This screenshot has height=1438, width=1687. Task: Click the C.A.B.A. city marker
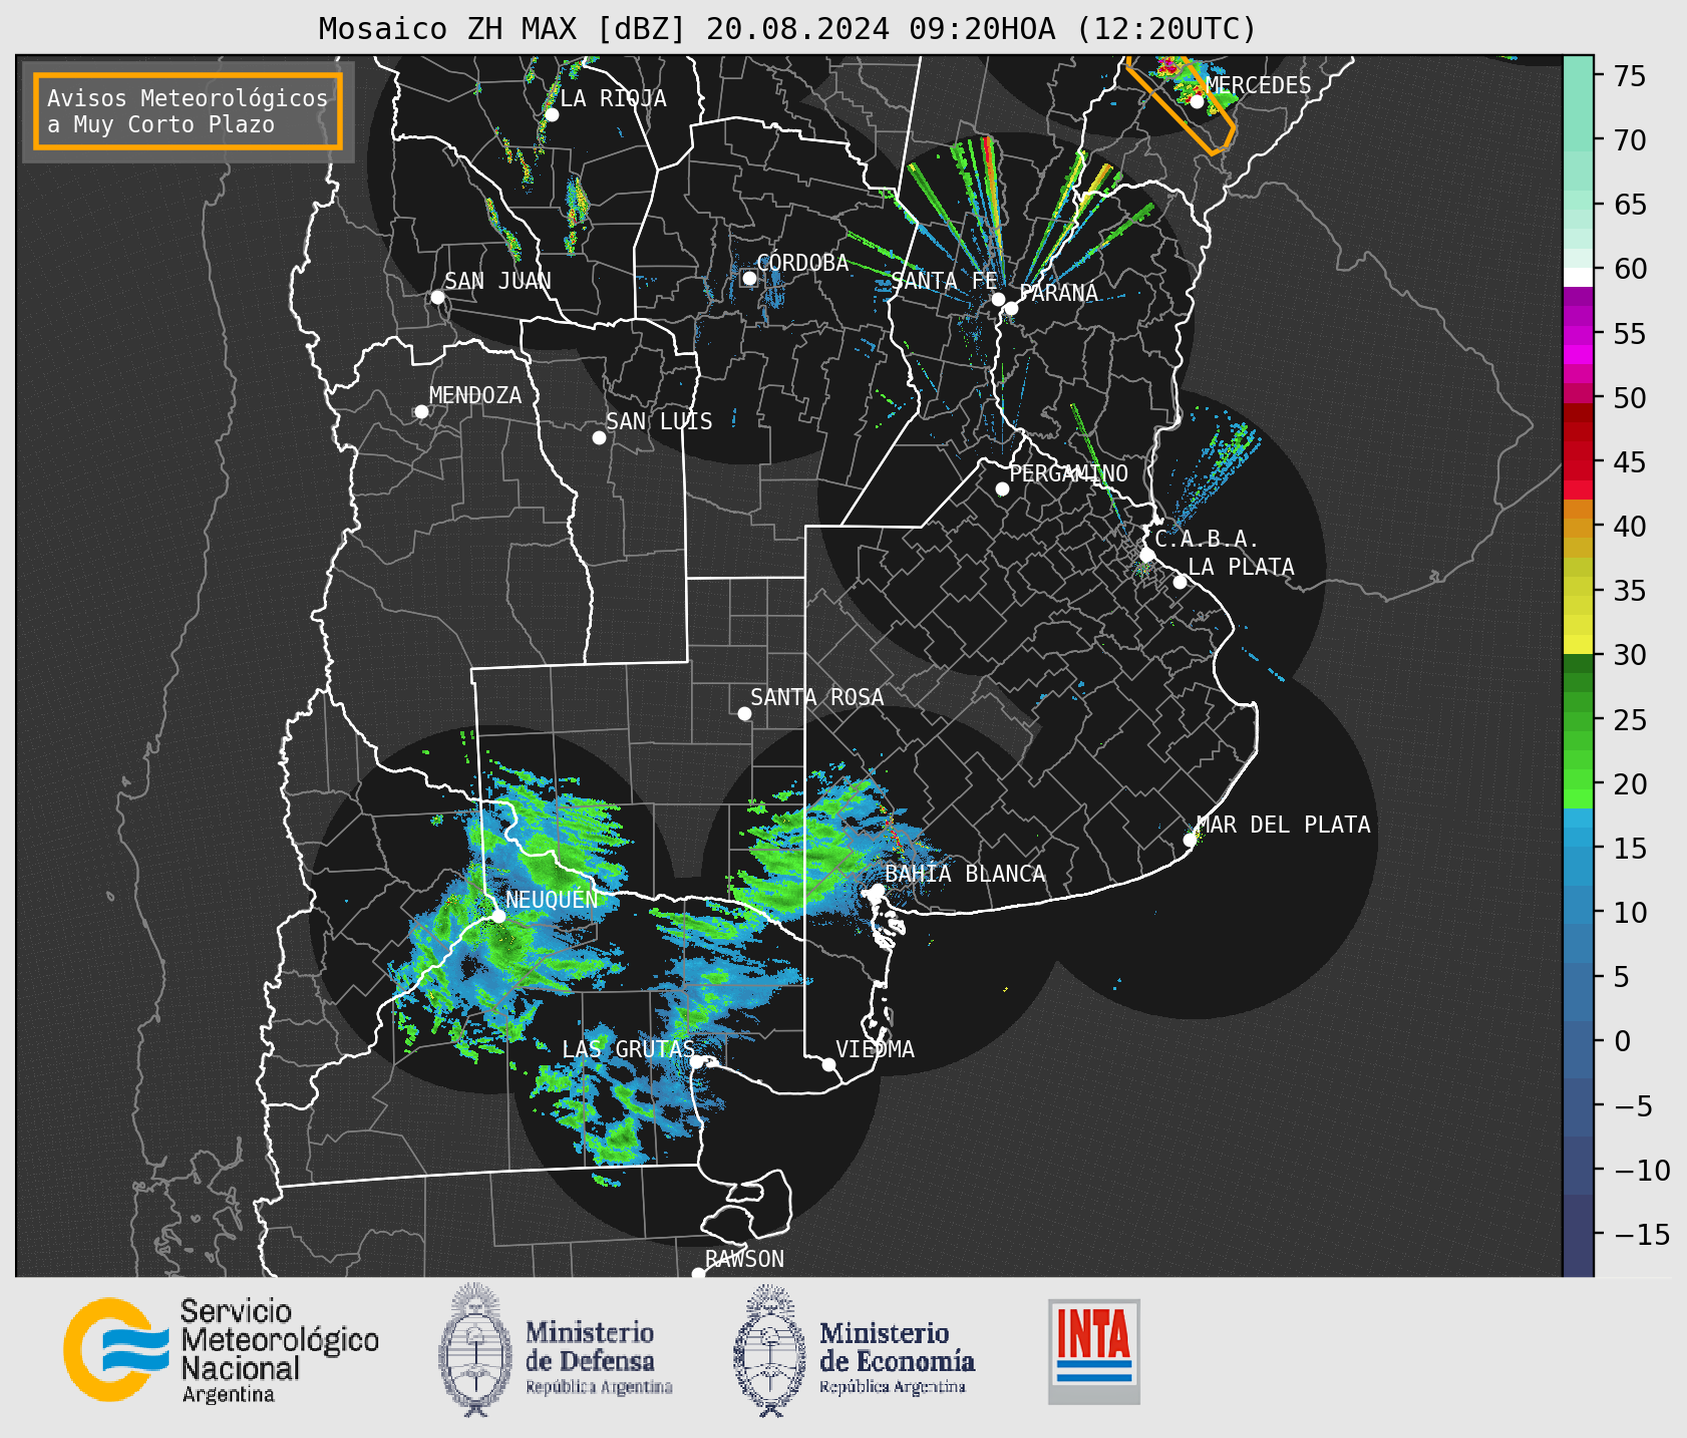pos(1148,554)
